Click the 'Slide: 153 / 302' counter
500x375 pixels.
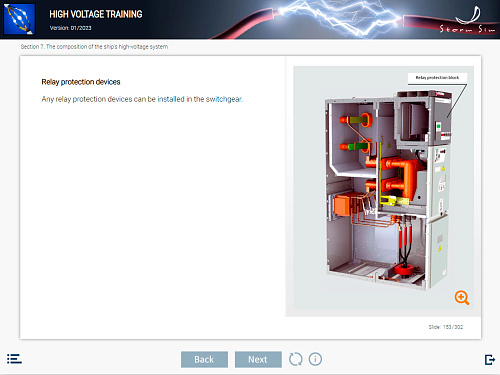coord(446,327)
